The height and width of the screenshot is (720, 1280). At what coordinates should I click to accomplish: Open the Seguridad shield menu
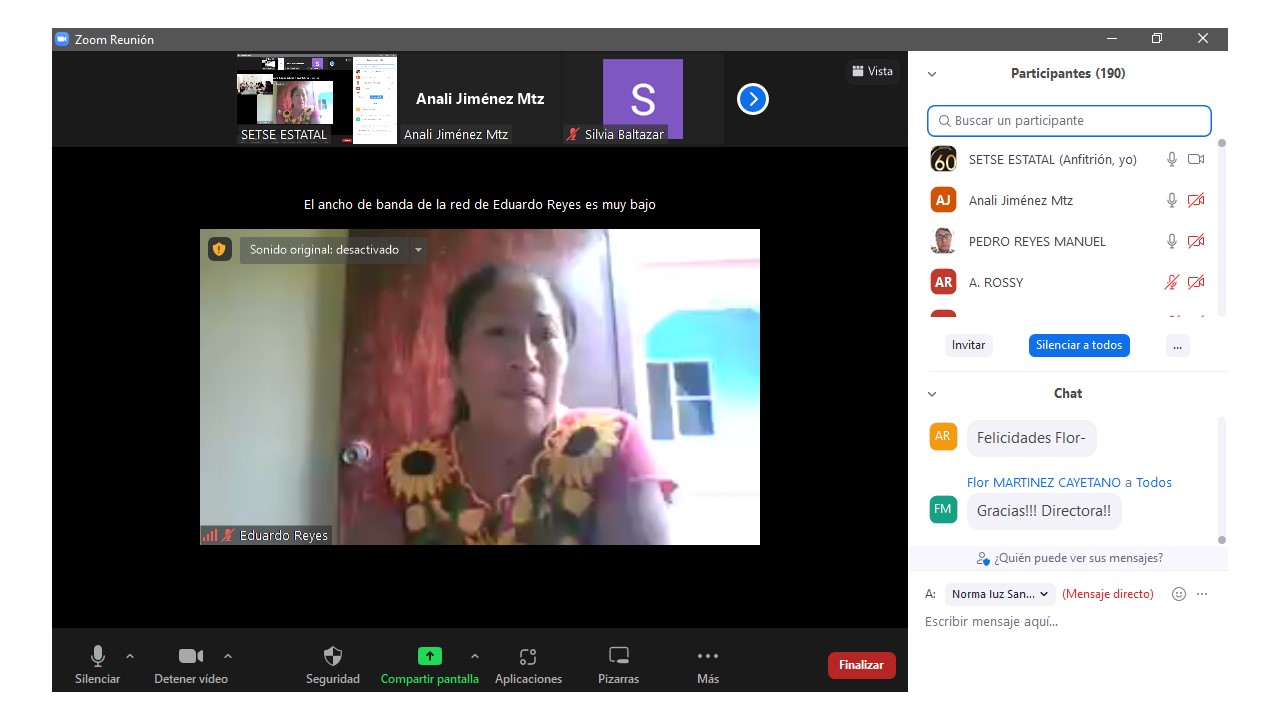333,665
